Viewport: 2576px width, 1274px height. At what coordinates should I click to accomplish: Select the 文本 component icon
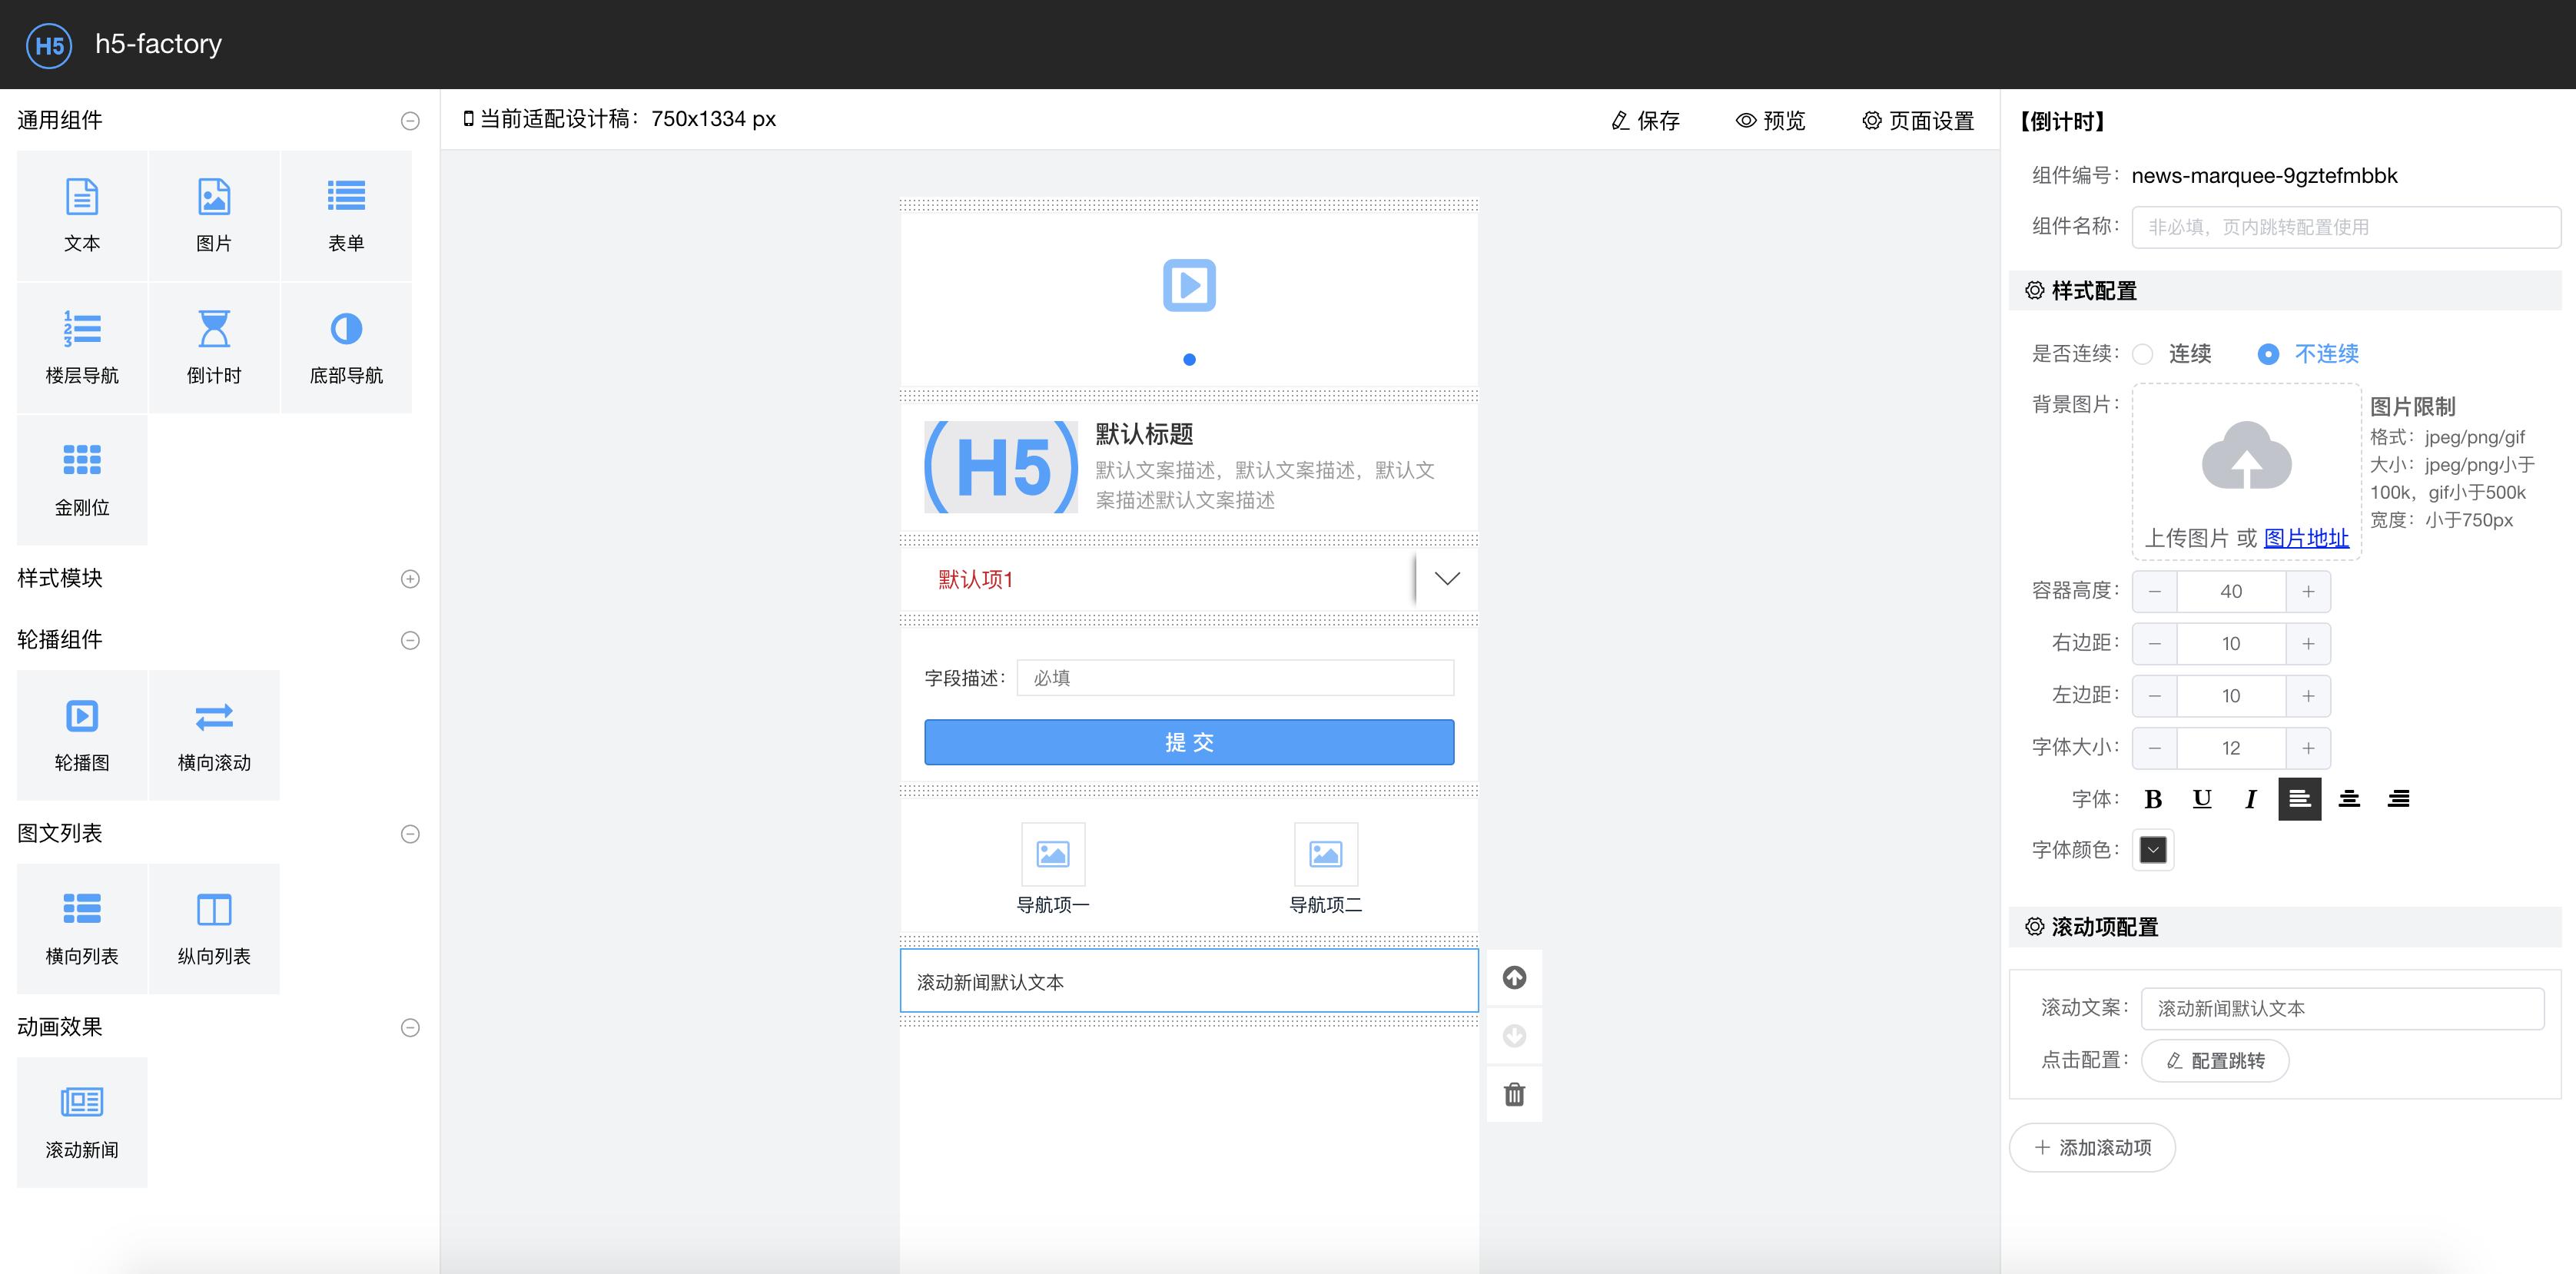(82, 196)
